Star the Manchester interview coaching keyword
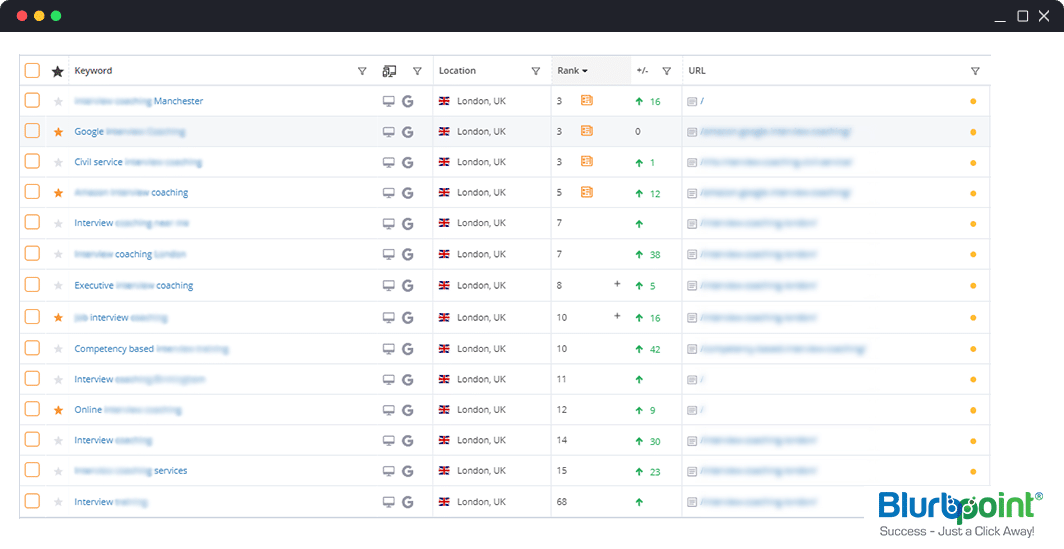The height and width of the screenshot is (549, 1064). pyautogui.click(x=58, y=101)
